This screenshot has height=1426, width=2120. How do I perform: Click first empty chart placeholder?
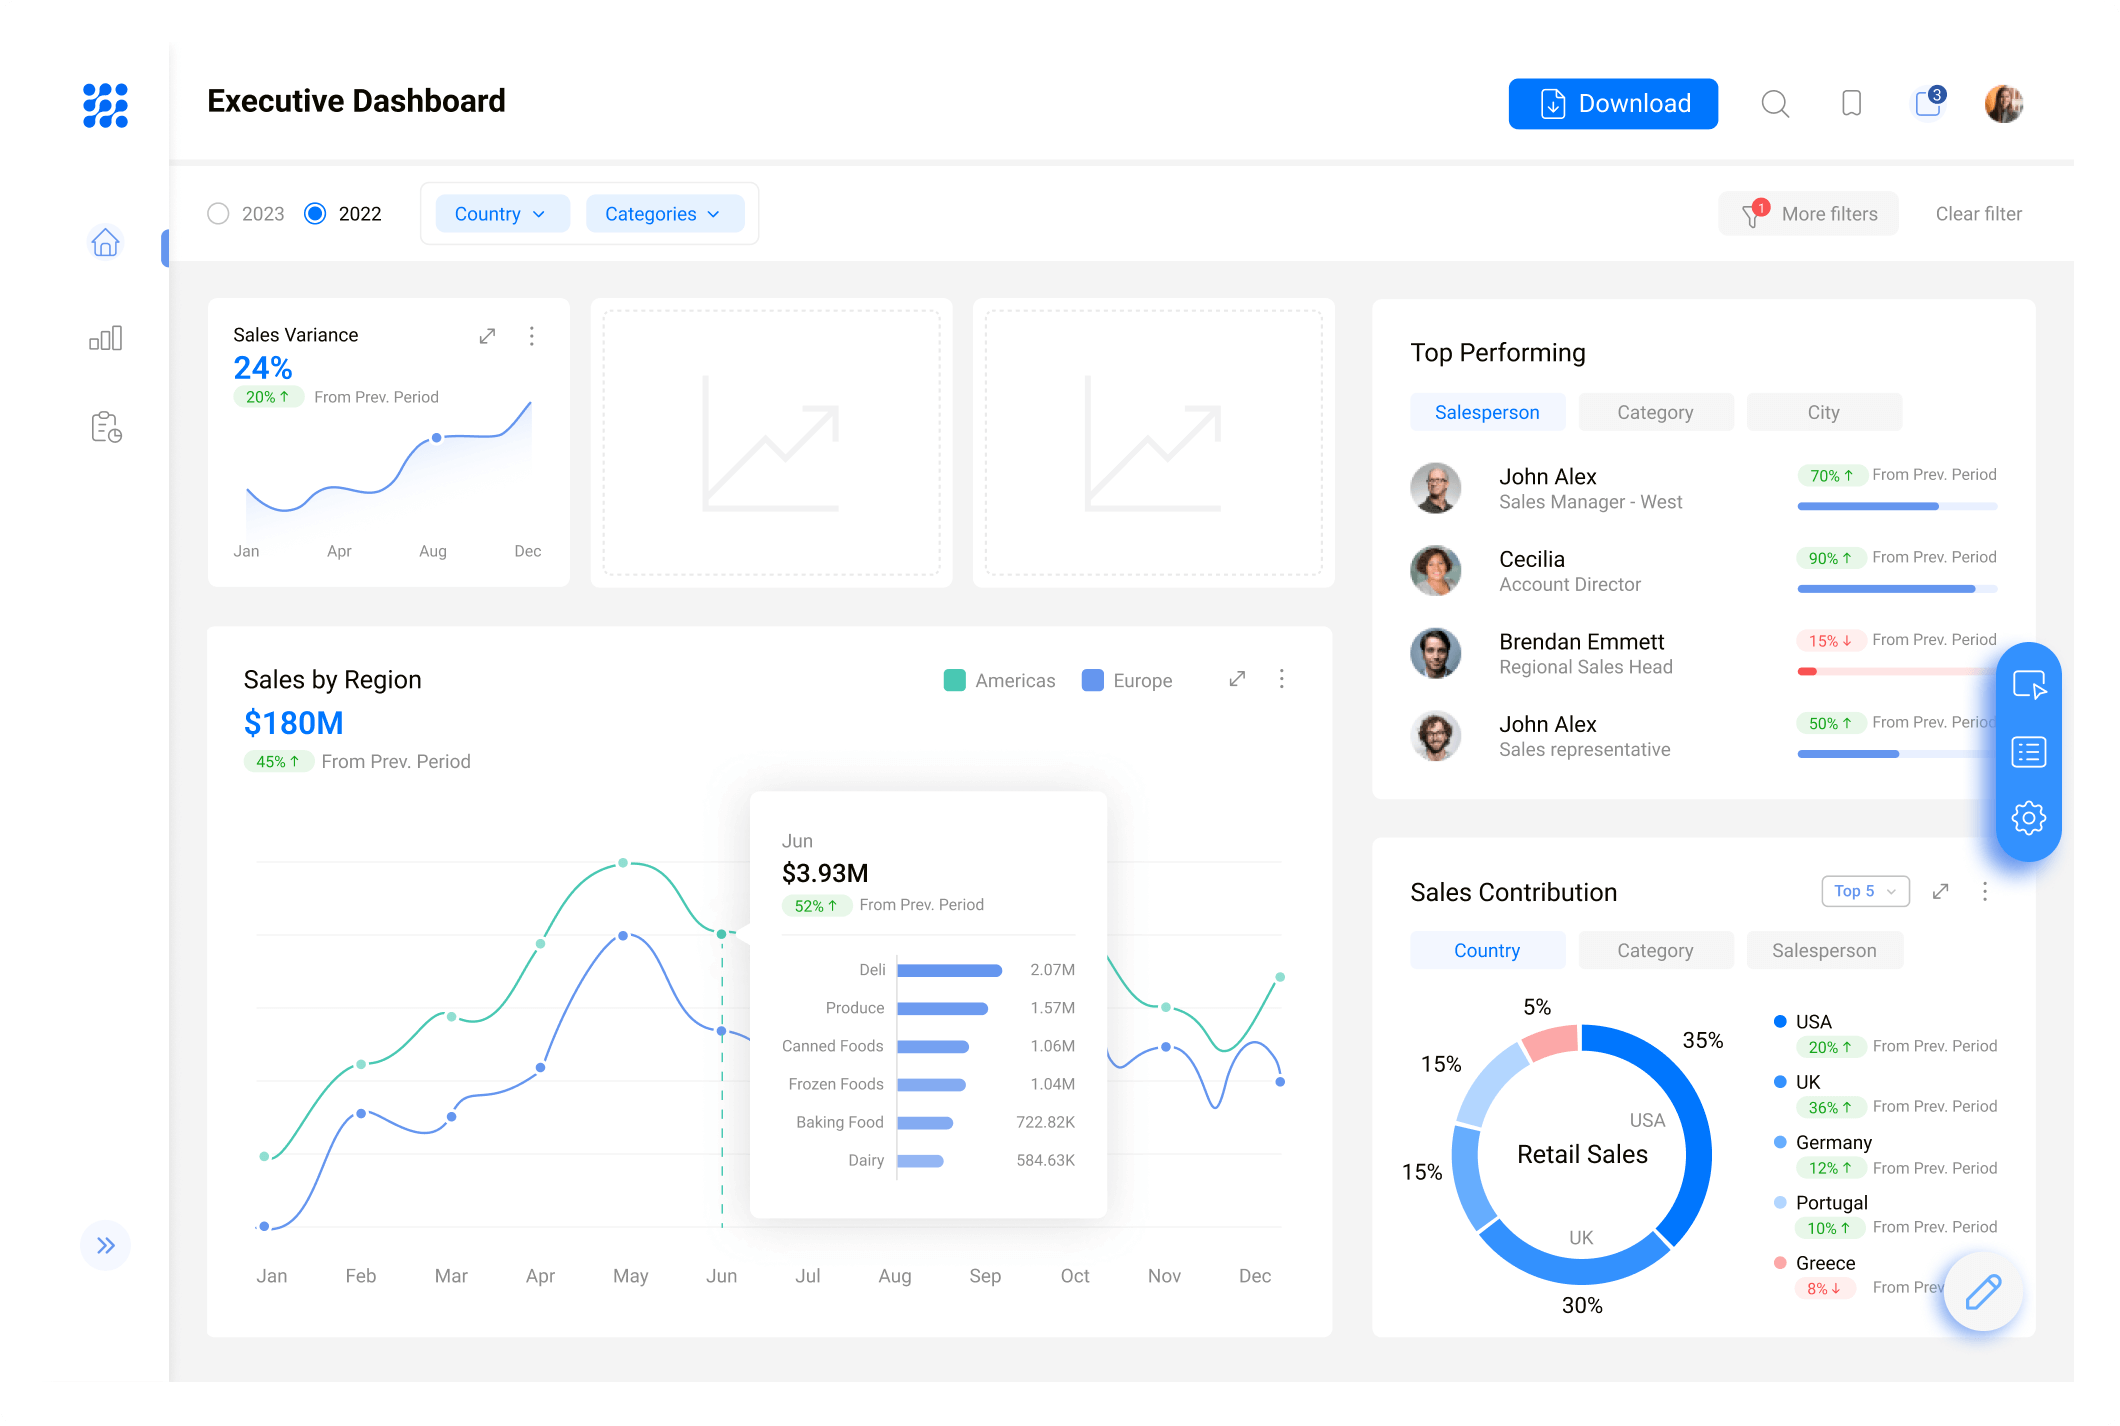point(771,442)
